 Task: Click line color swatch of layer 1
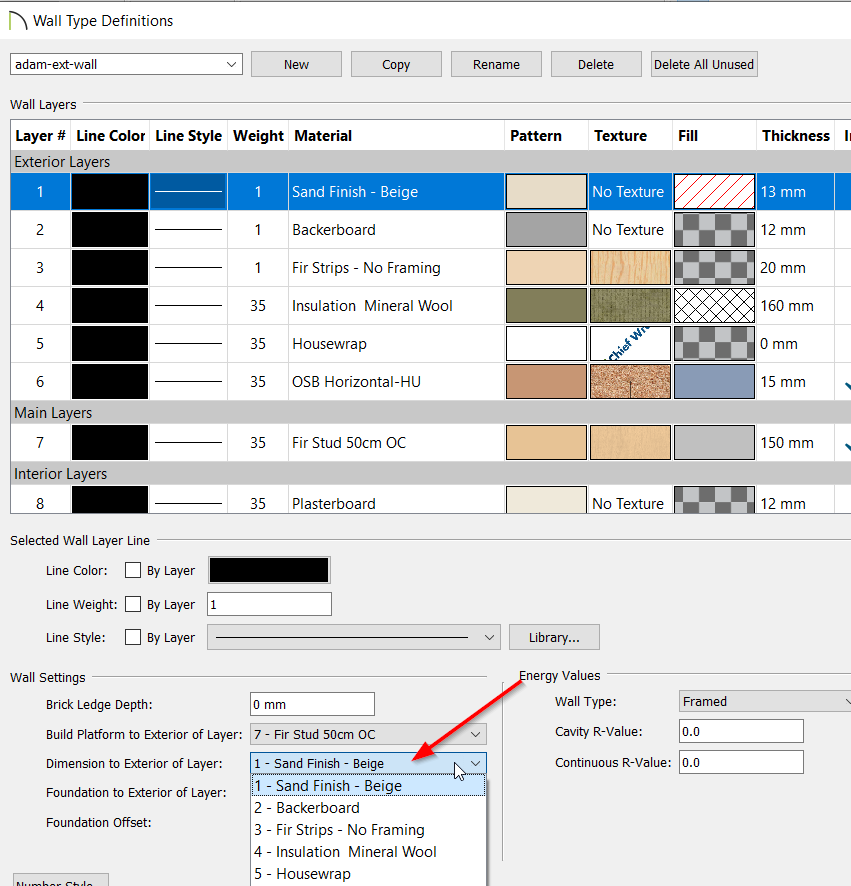coord(110,192)
